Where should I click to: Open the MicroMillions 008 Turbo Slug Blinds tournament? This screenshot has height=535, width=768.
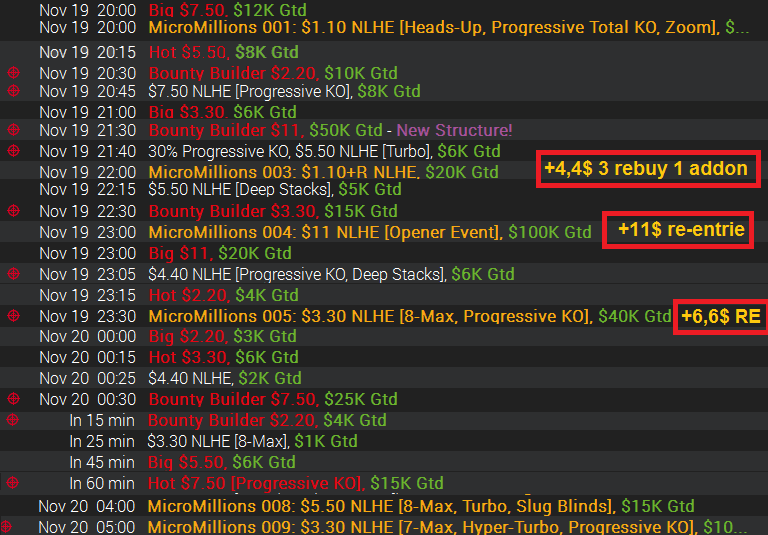pos(384,506)
